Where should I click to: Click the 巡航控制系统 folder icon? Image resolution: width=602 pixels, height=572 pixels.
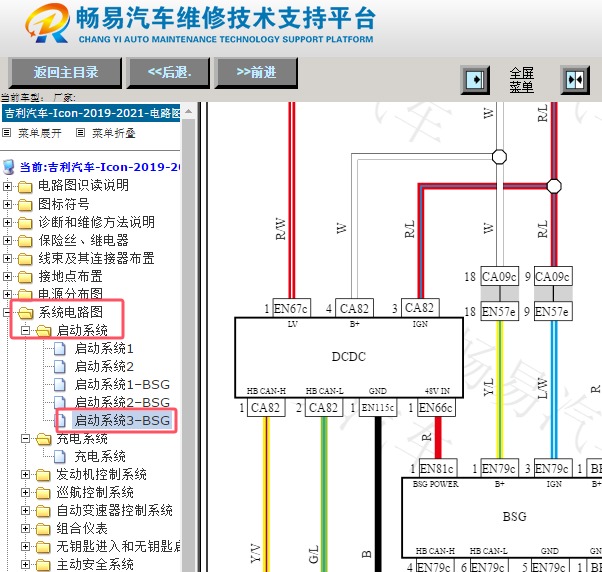[43, 493]
